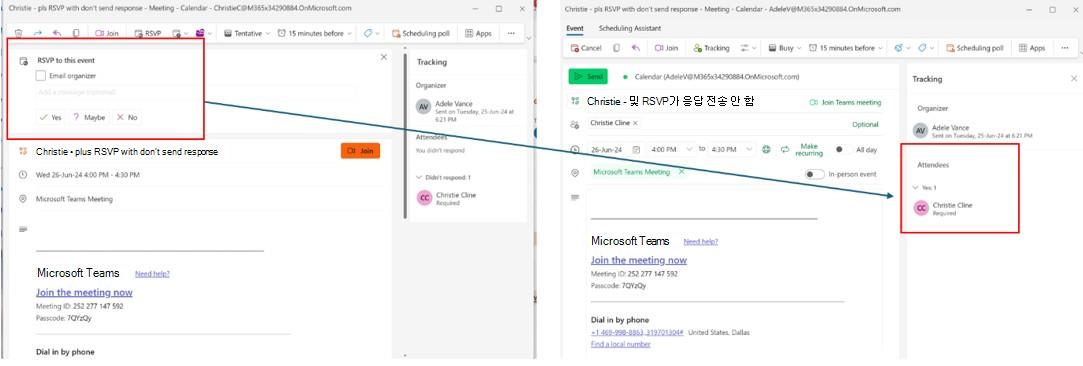Image resolution: width=1083 pixels, height=366 pixels.
Task: Respond No to the event
Action: pyautogui.click(x=127, y=117)
